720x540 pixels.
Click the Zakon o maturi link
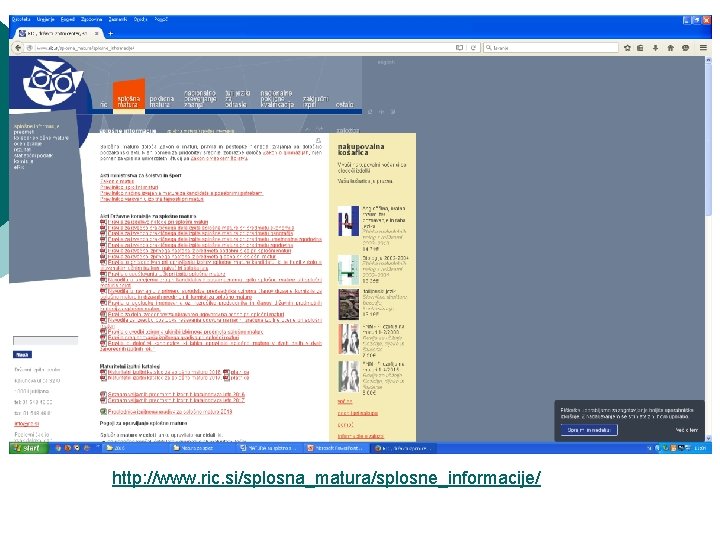117,181
